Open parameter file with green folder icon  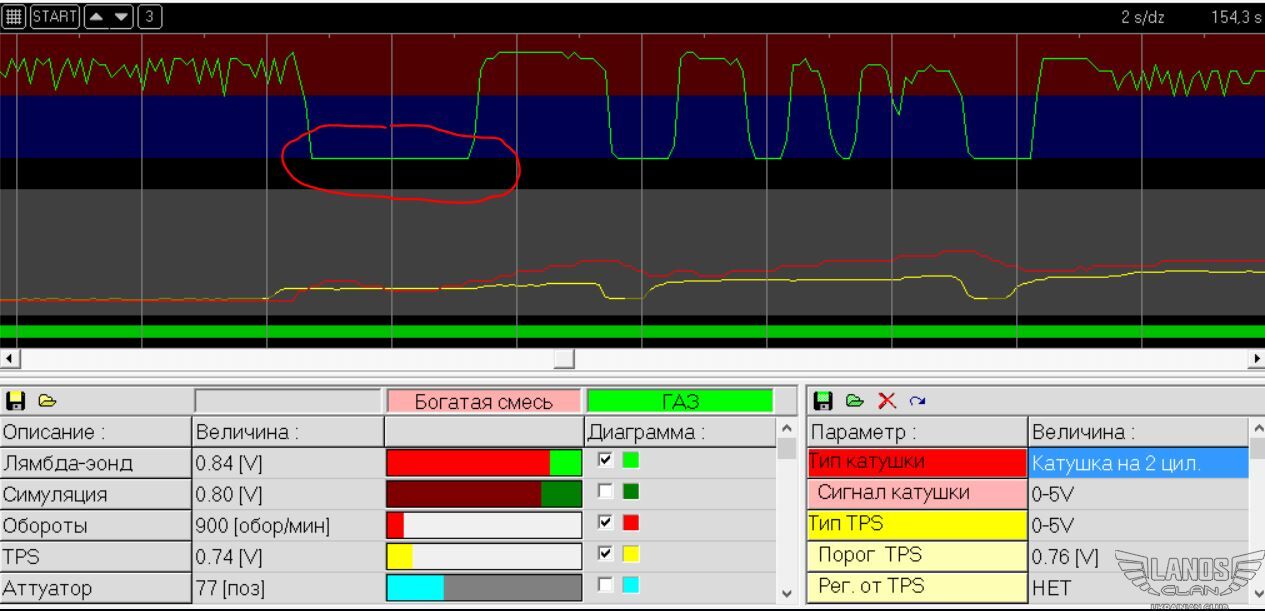click(855, 401)
